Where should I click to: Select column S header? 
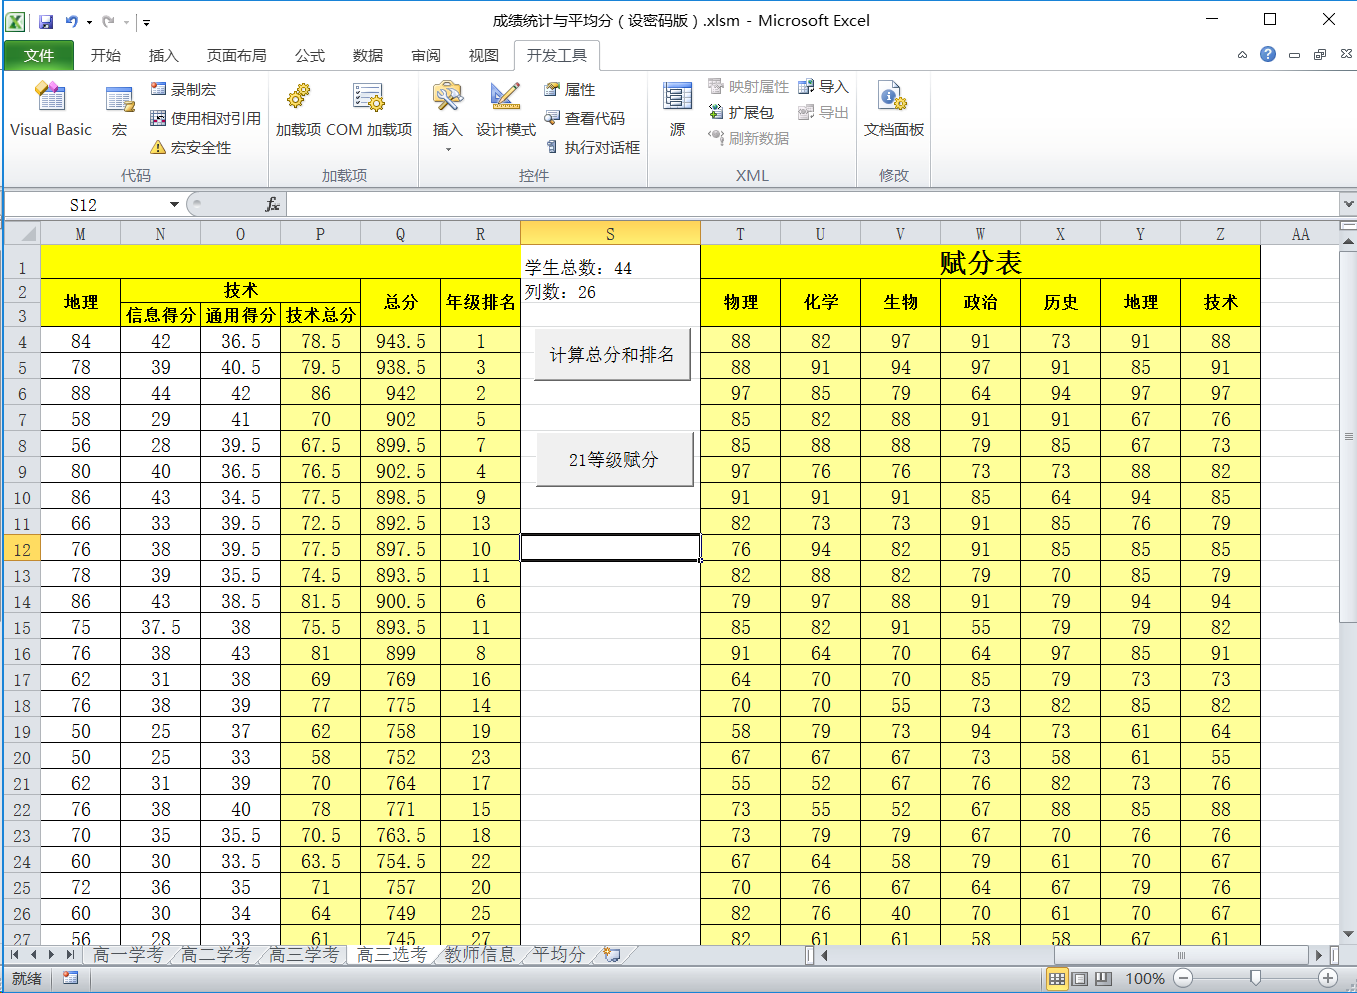[x=610, y=234]
